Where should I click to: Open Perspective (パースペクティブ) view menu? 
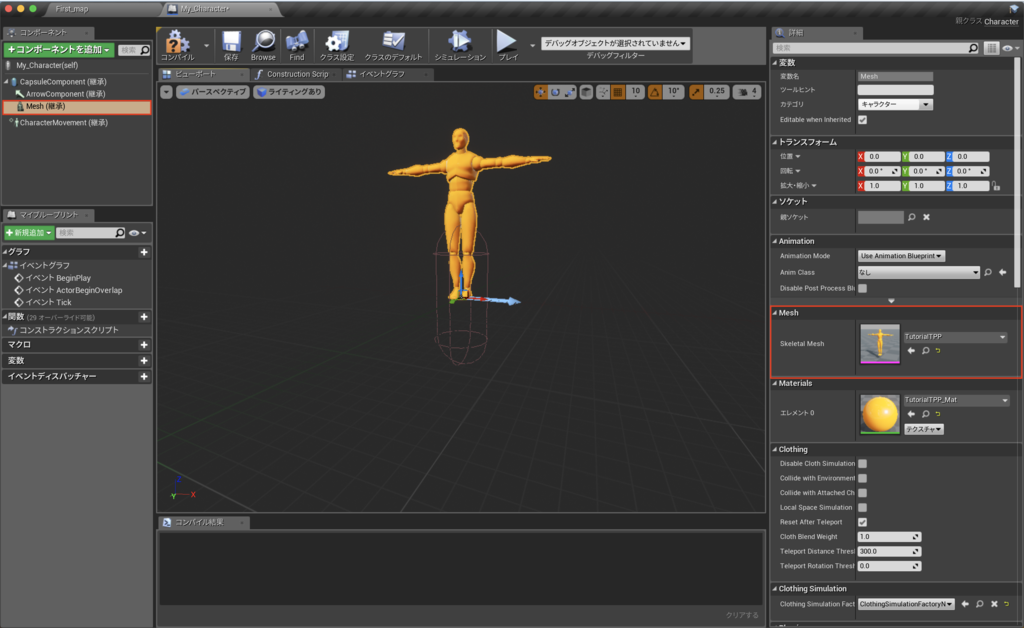[213, 92]
